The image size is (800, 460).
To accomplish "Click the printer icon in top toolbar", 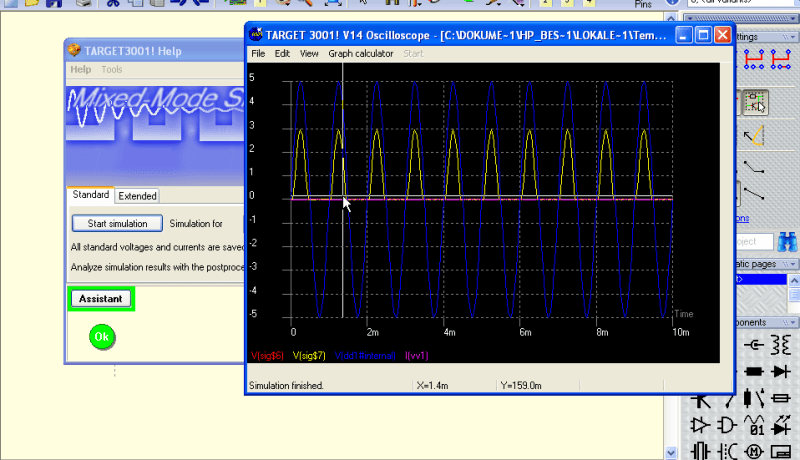I will (86, 3).
